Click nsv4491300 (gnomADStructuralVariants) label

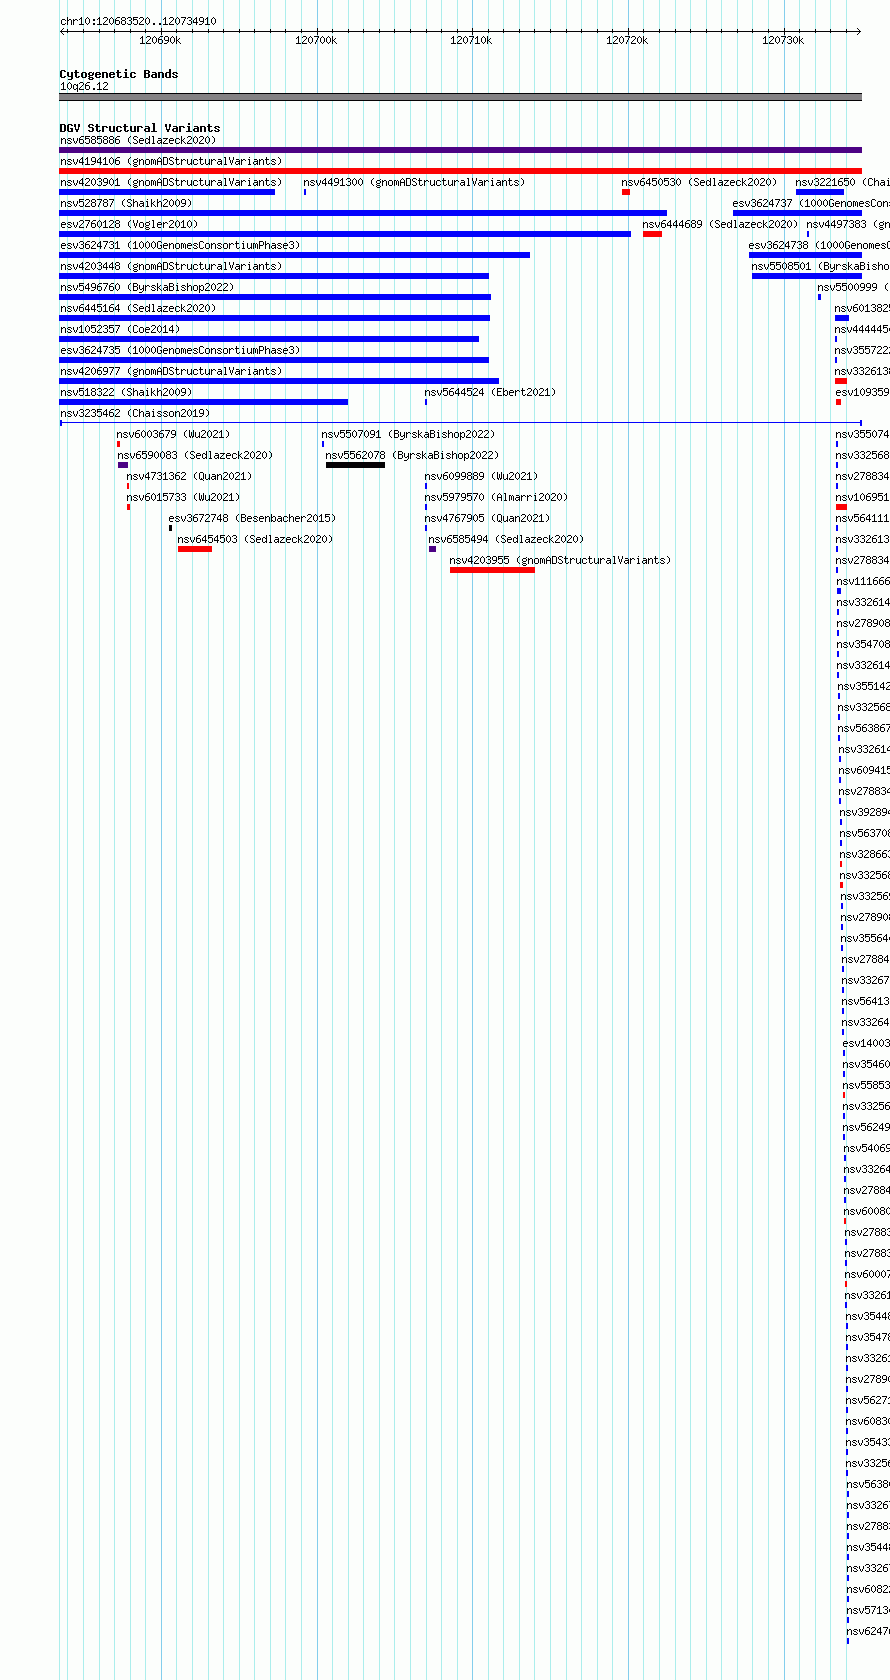(x=414, y=182)
